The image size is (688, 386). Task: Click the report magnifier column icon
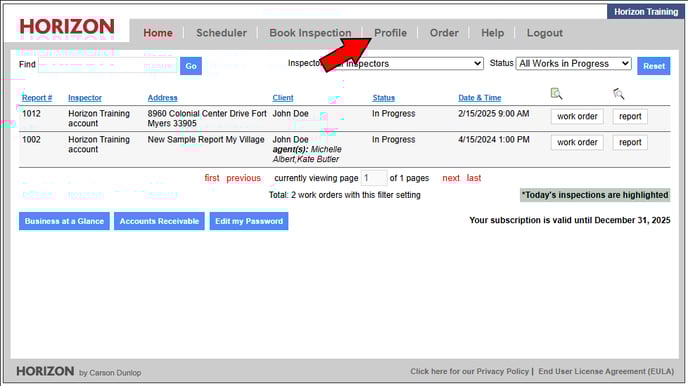(619, 93)
